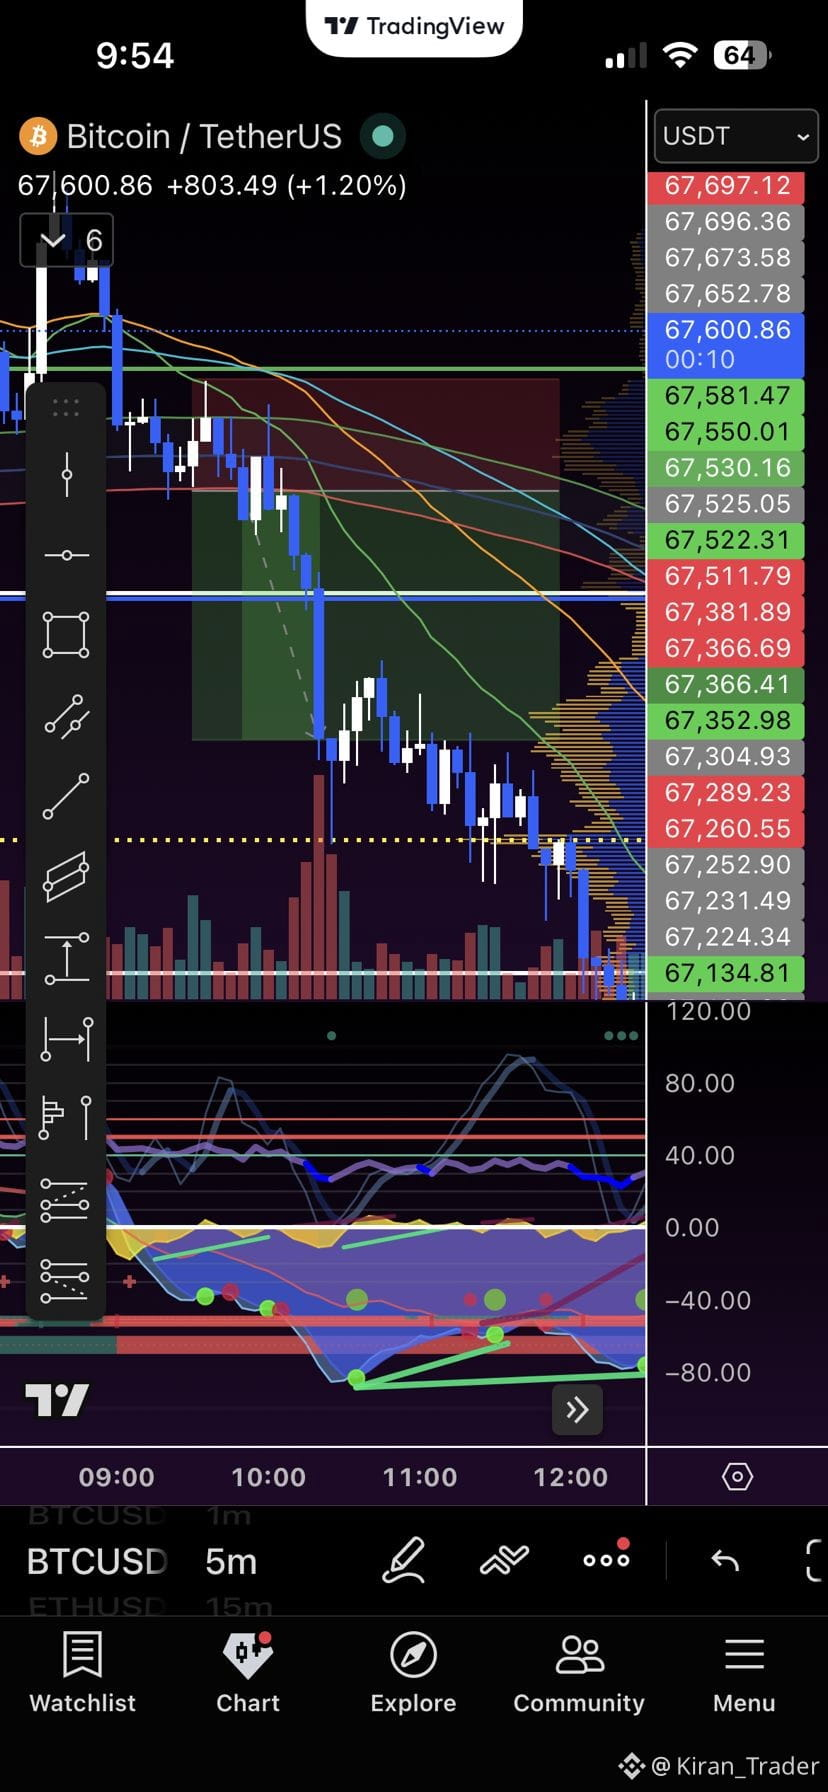Tap the 67,252.90 price label

[726, 864]
